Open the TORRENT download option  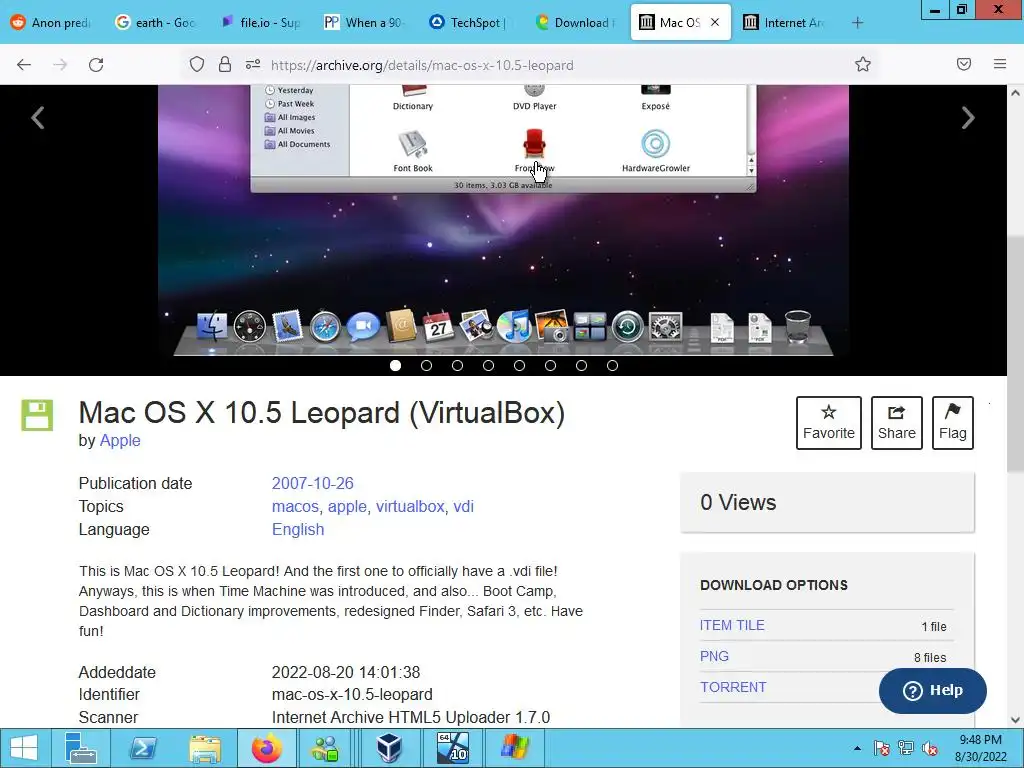pyautogui.click(x=733, y=687)
